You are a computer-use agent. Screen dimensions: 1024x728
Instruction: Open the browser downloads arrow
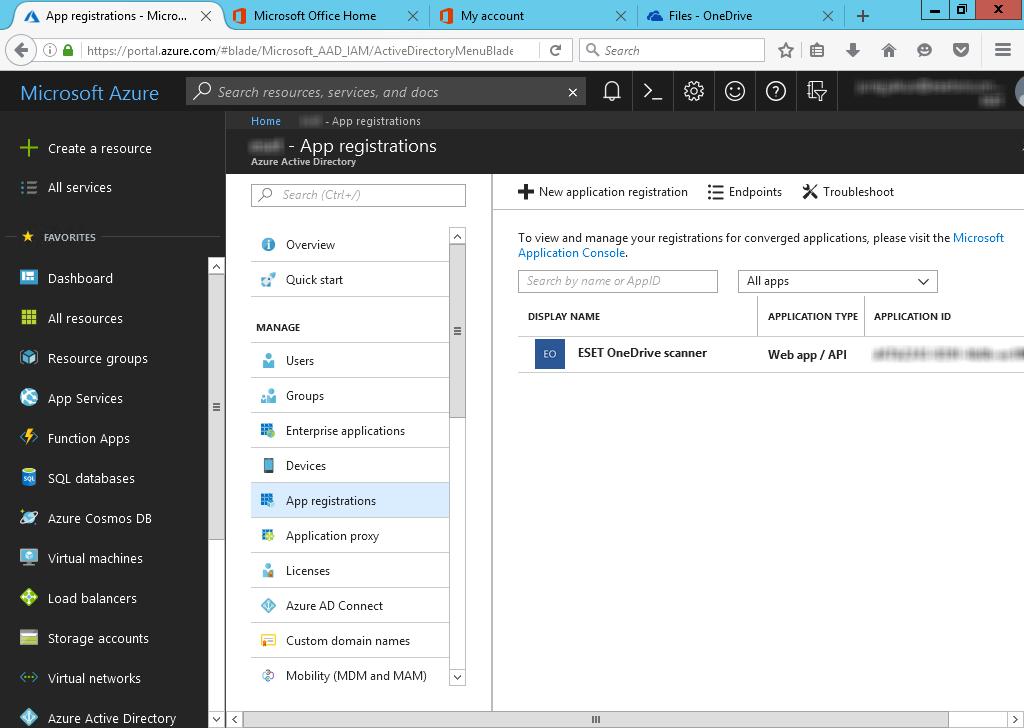point(853,50)
